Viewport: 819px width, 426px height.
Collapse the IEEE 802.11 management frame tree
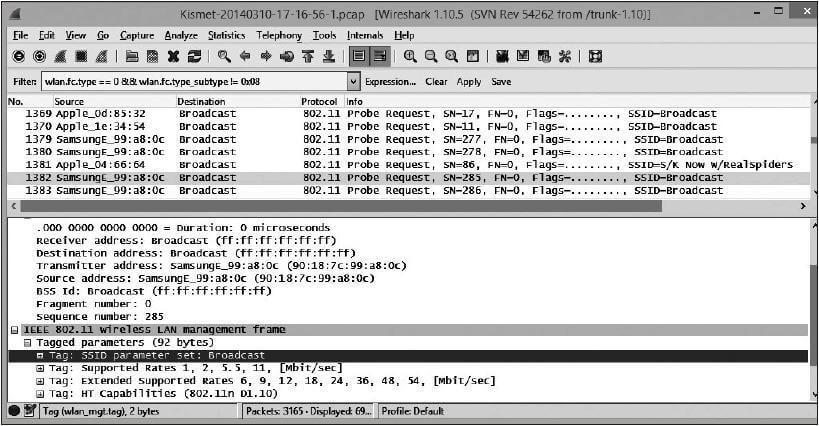click(14, 329)
